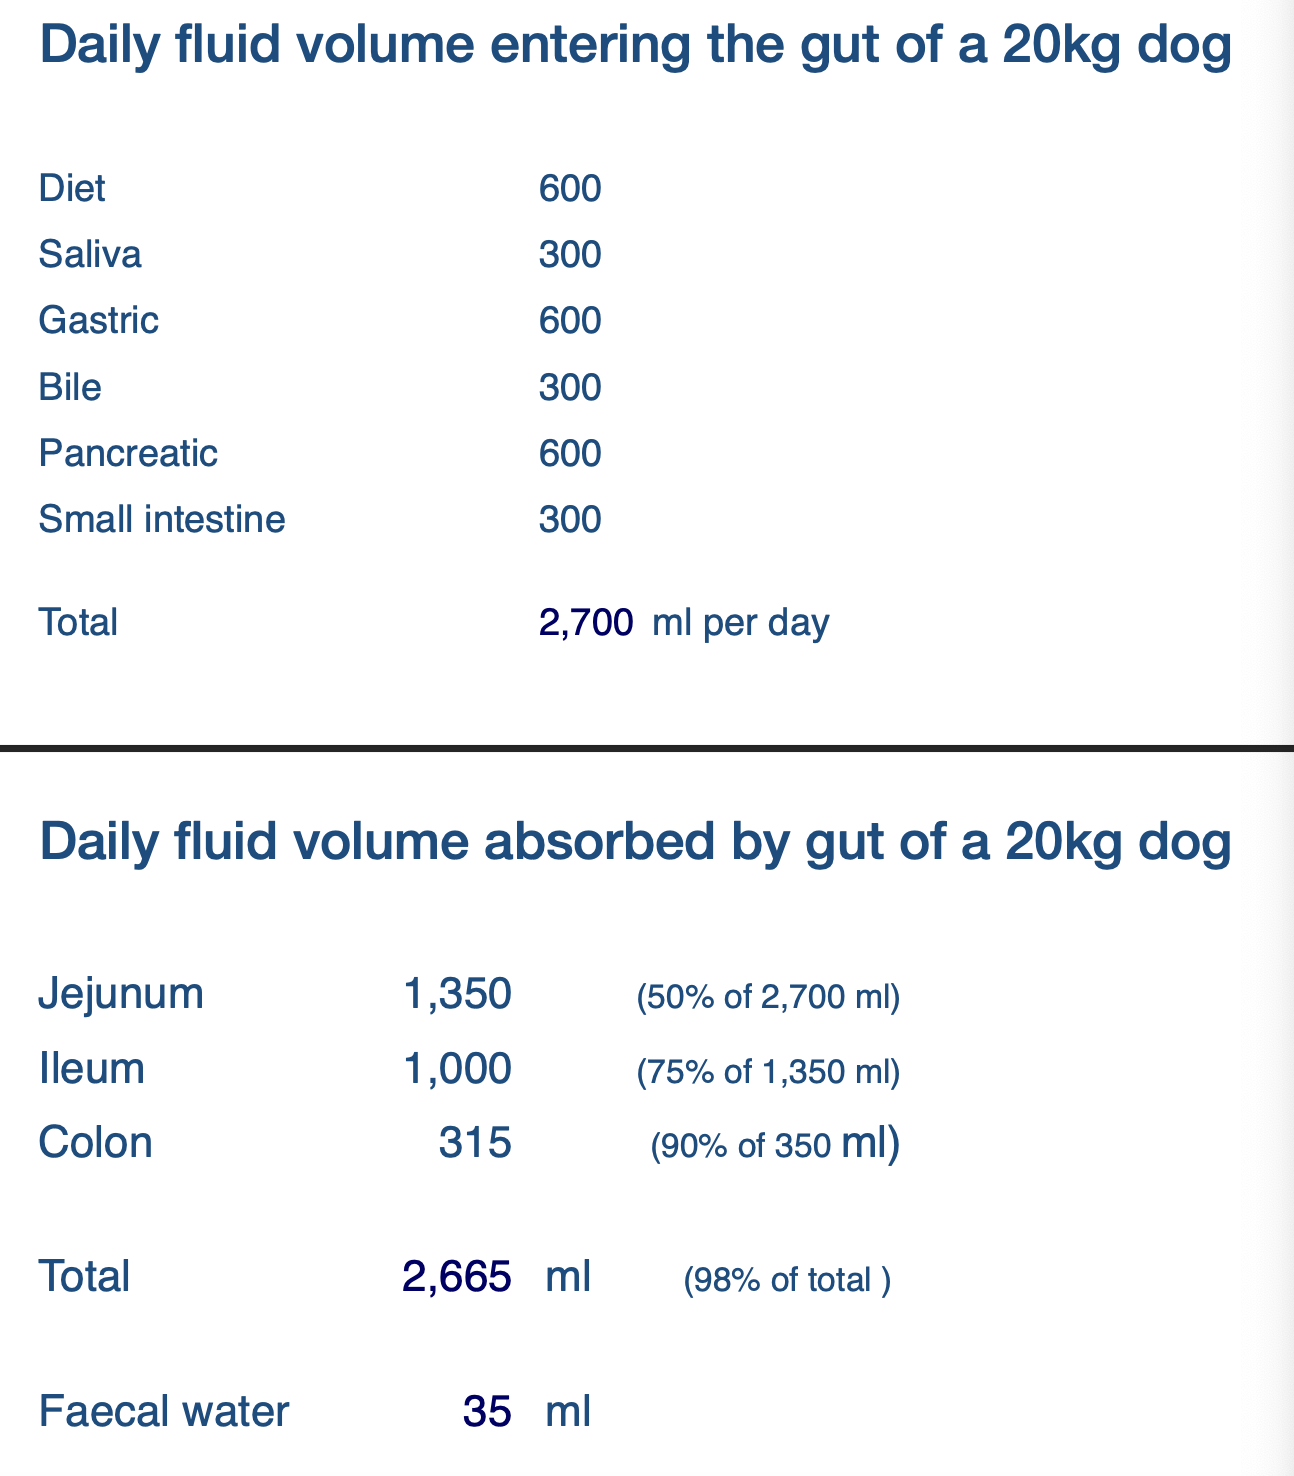This screenshot has height=1476, width=1294.
Task: Click the 'Daily fluid volume absorbed by gut' heading
Action: [x=635, y=841]
